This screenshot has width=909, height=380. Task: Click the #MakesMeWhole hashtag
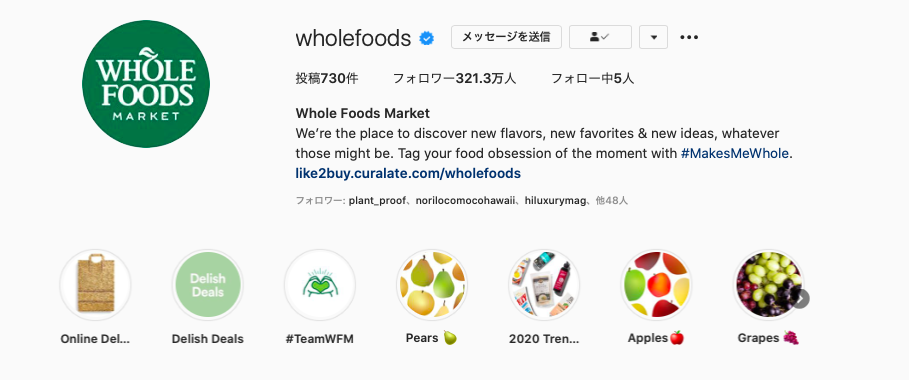click(735, 154)
